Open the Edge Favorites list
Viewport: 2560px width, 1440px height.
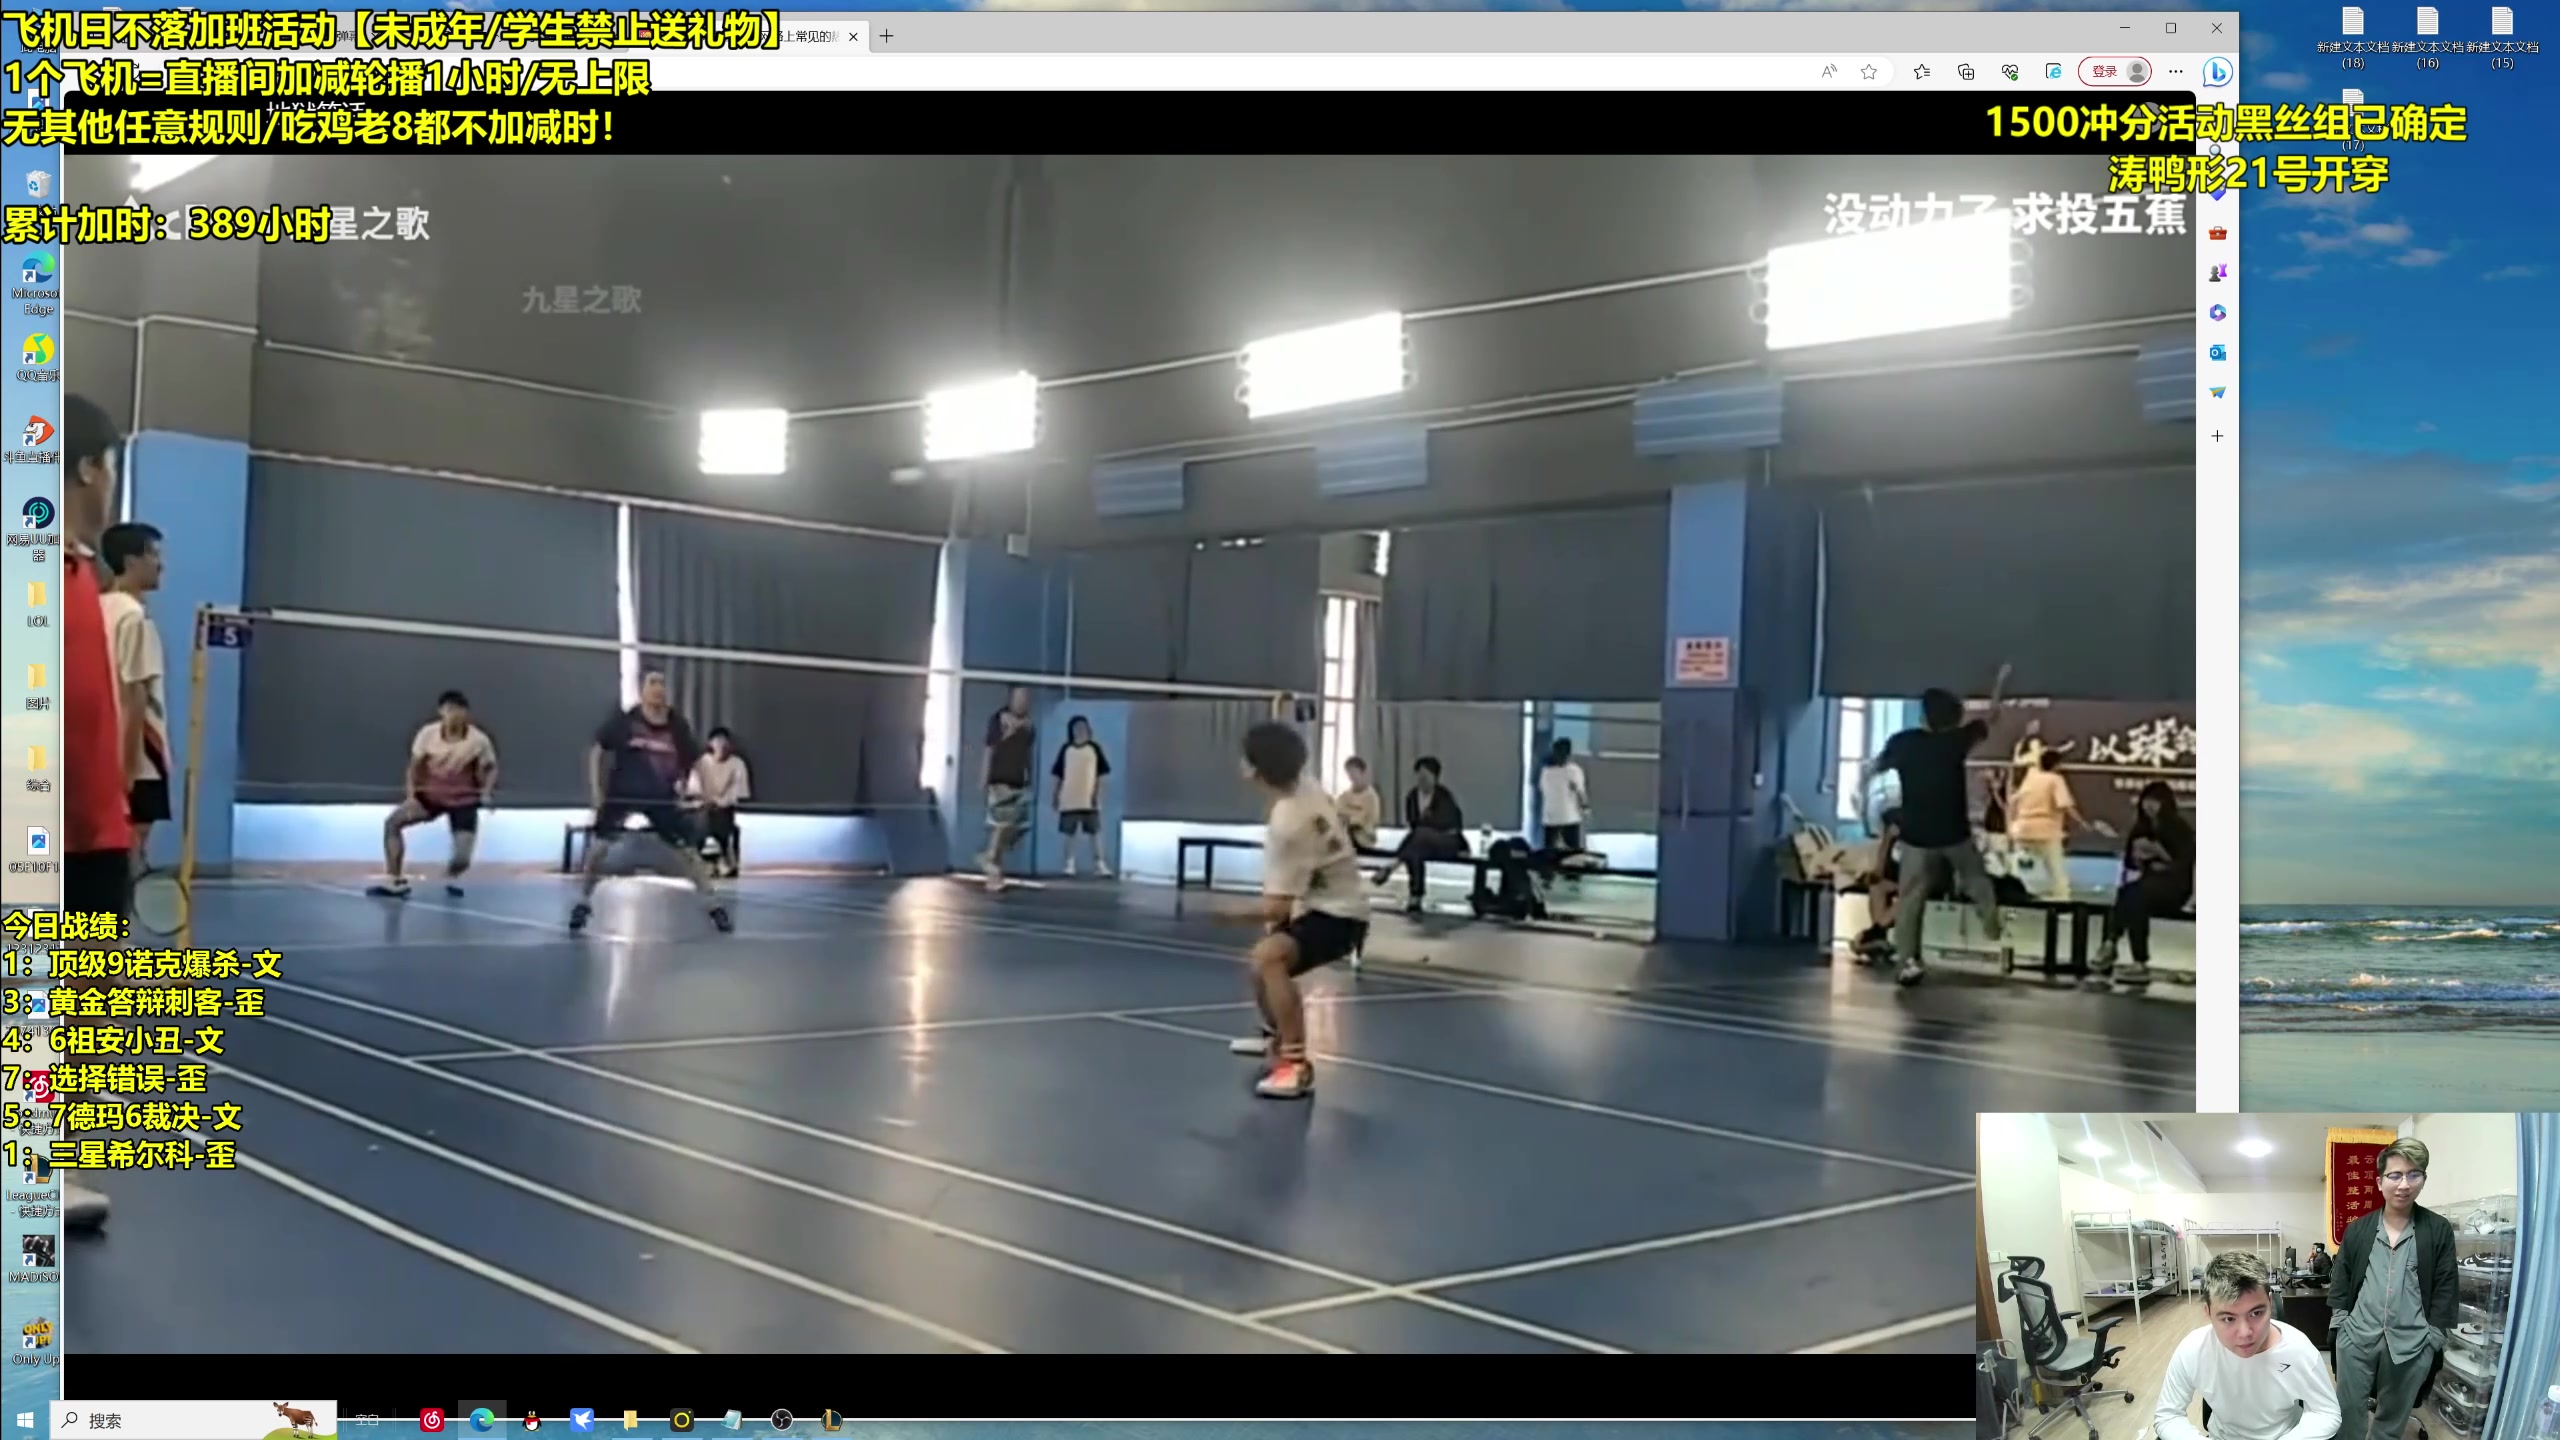(x=1922, y=72)
